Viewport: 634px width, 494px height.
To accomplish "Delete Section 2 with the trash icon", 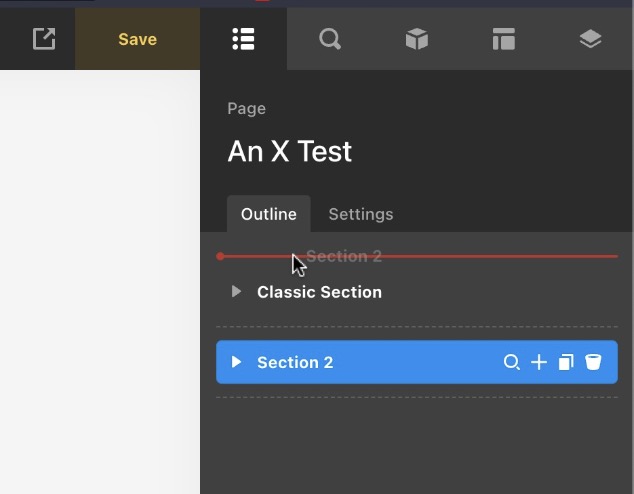I will pyautogui.click(x=593, y=362).
